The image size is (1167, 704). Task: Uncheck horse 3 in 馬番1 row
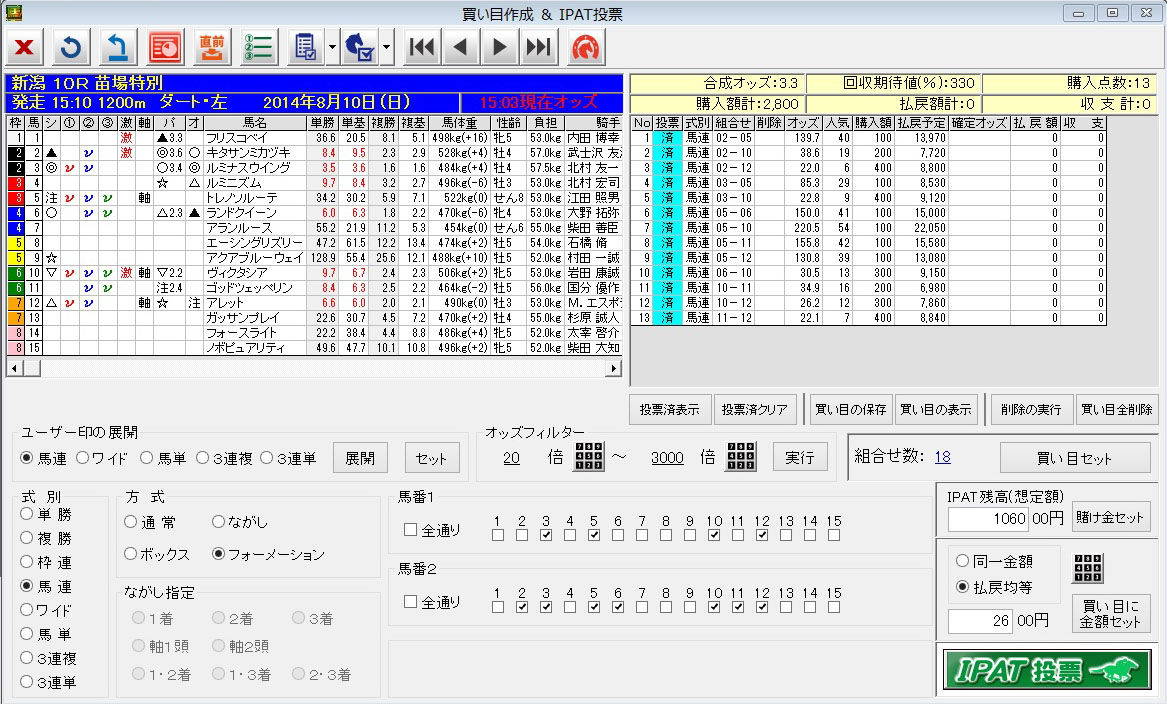coord(546,535)
